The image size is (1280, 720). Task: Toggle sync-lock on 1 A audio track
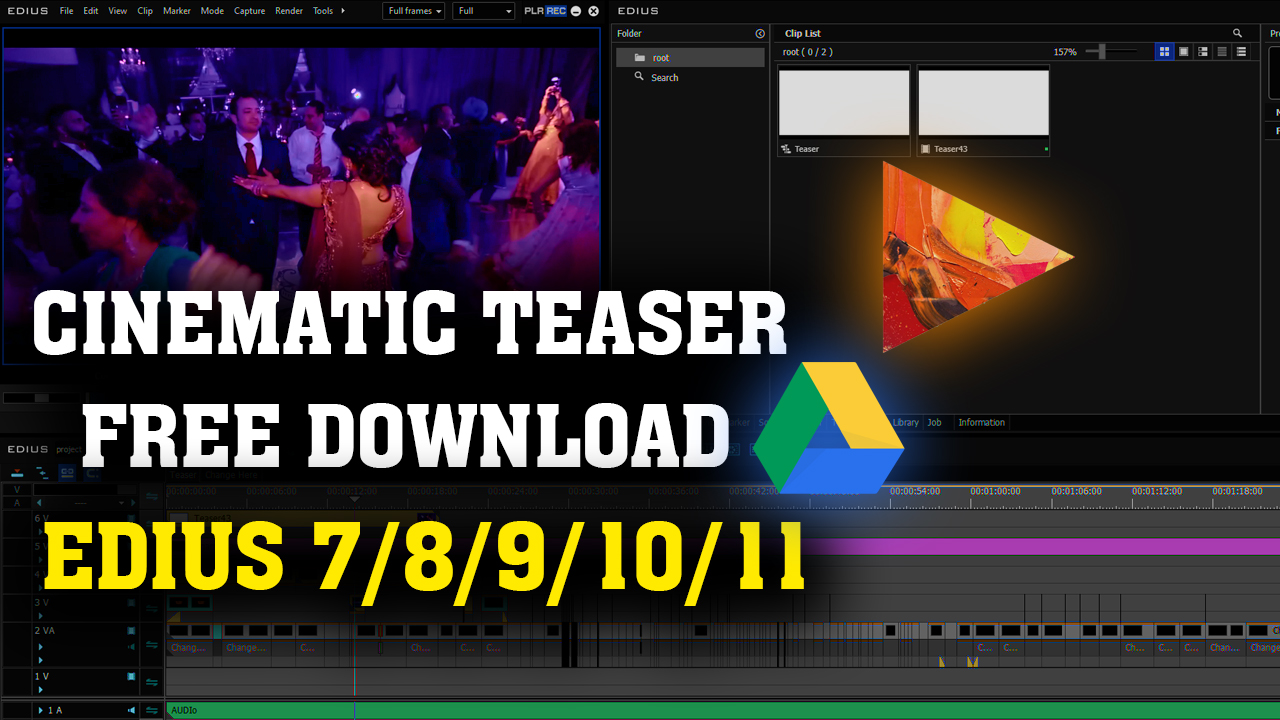[152, 710]
